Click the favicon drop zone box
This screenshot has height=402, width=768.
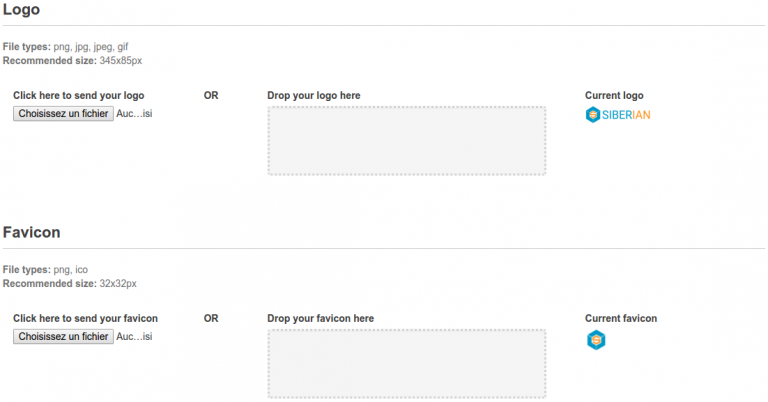click(x=406, y=364)
